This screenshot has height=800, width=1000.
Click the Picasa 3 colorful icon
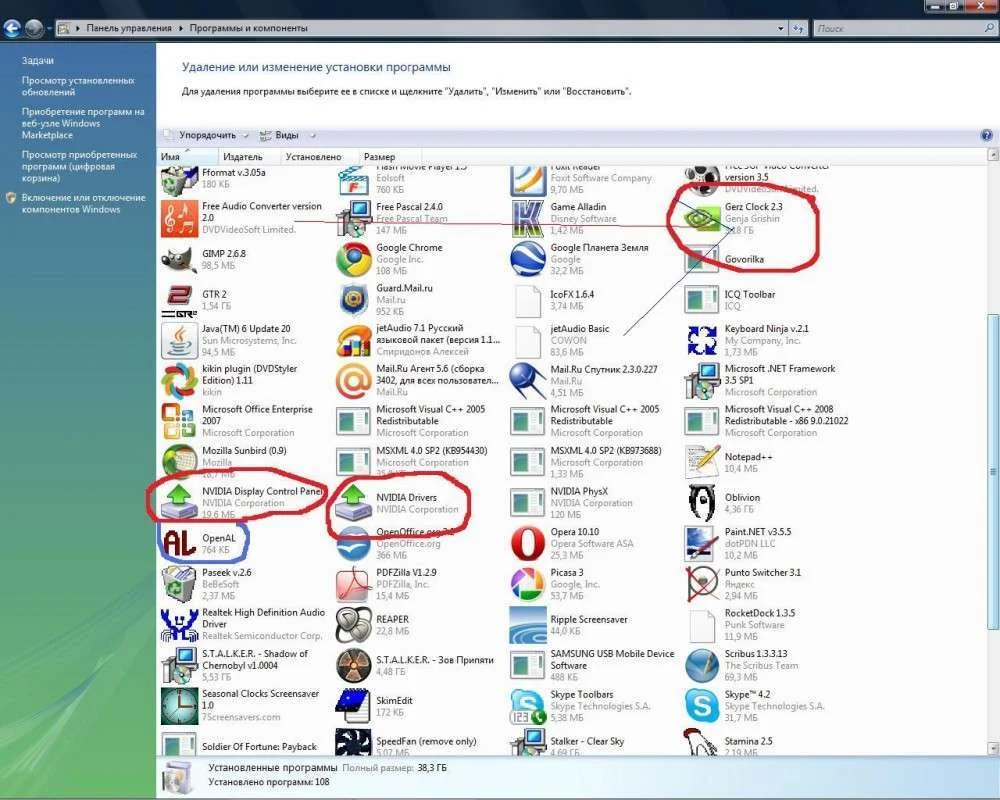point(528,584)
